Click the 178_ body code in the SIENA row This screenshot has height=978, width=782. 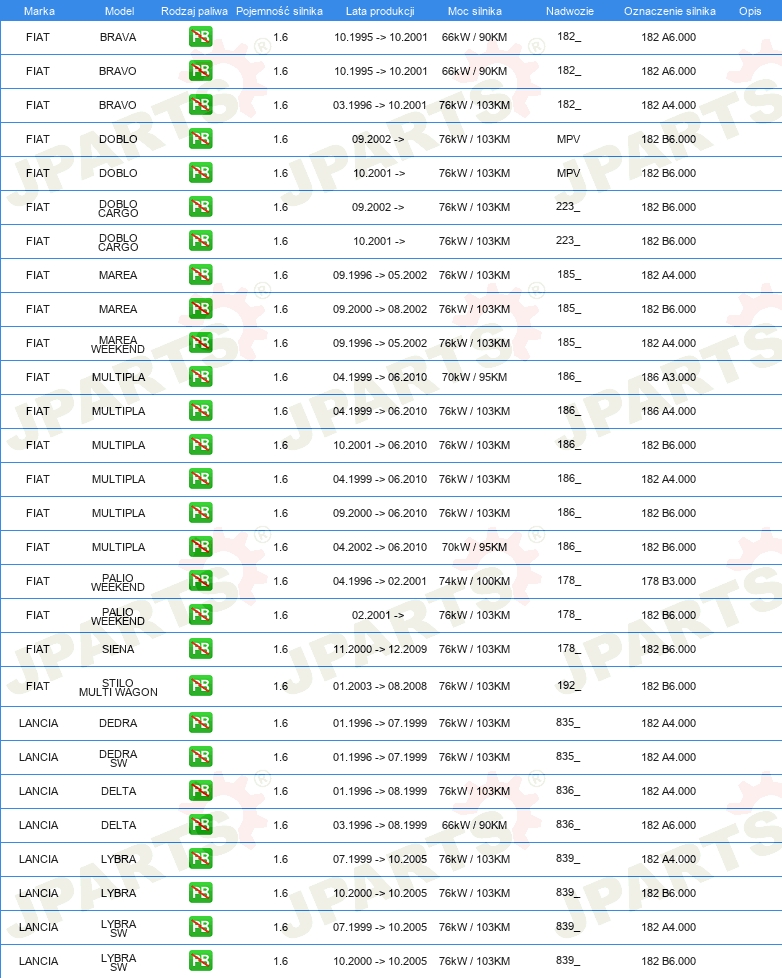click(x=569, y=648)
